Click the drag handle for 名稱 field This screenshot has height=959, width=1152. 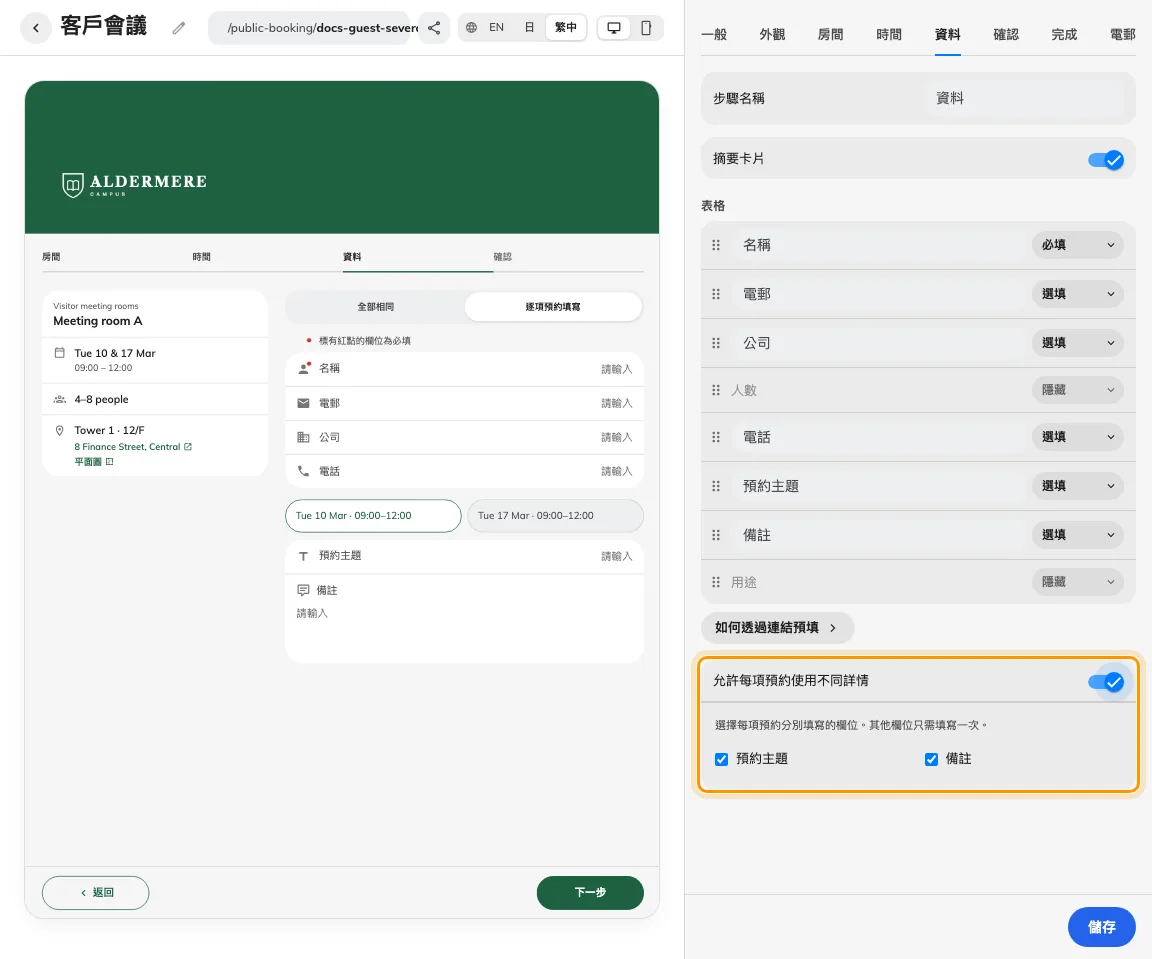pyautogui.click(x=716, y=245)
